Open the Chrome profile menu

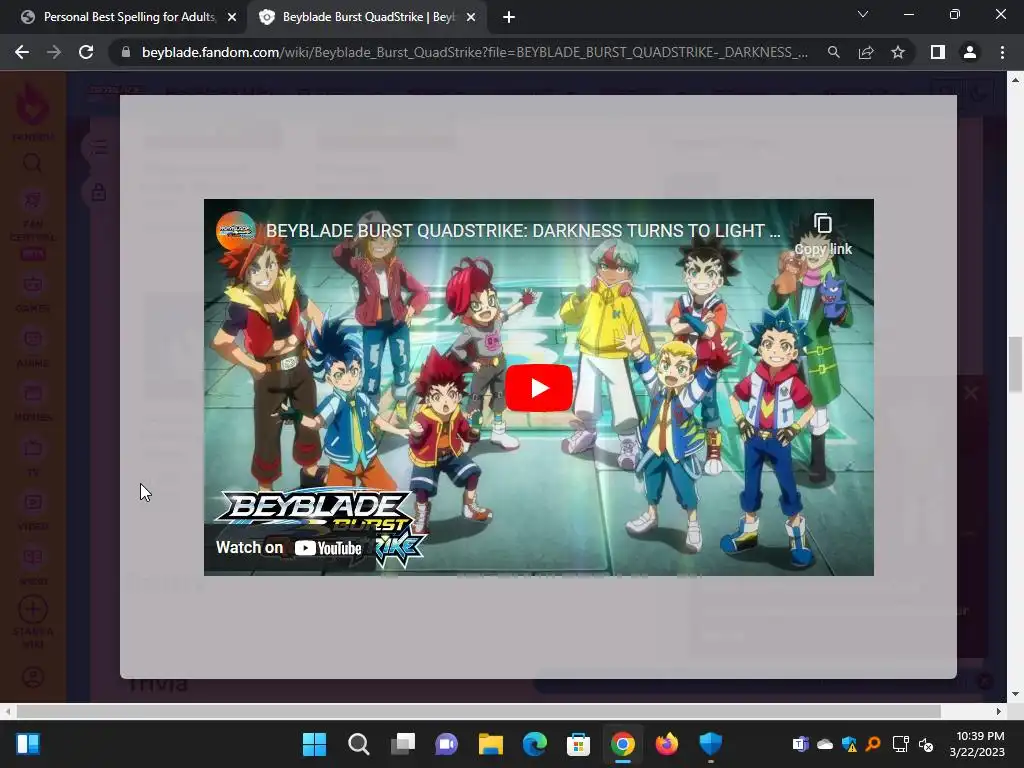pos(970,52)
